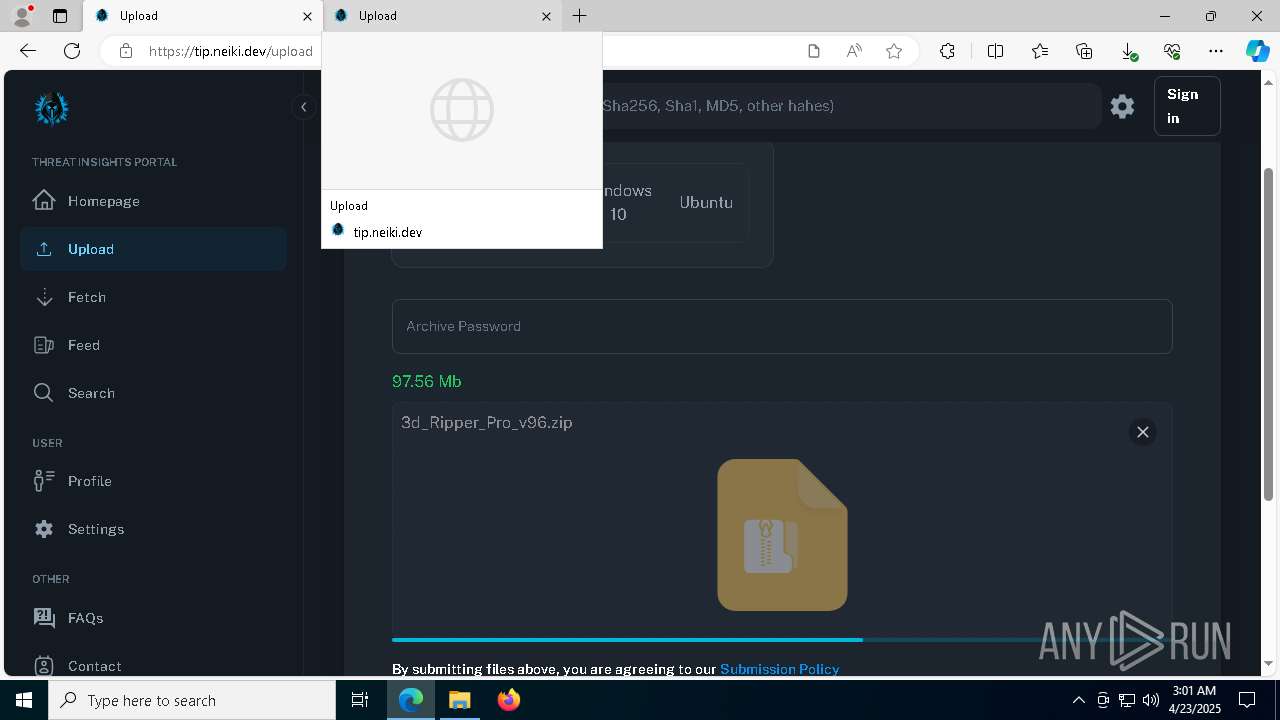The width and height of the screenshot is (1280, 720).
Task: Select Upload in the sidebar
Action: pyautogui.click(x=153, y=249)
